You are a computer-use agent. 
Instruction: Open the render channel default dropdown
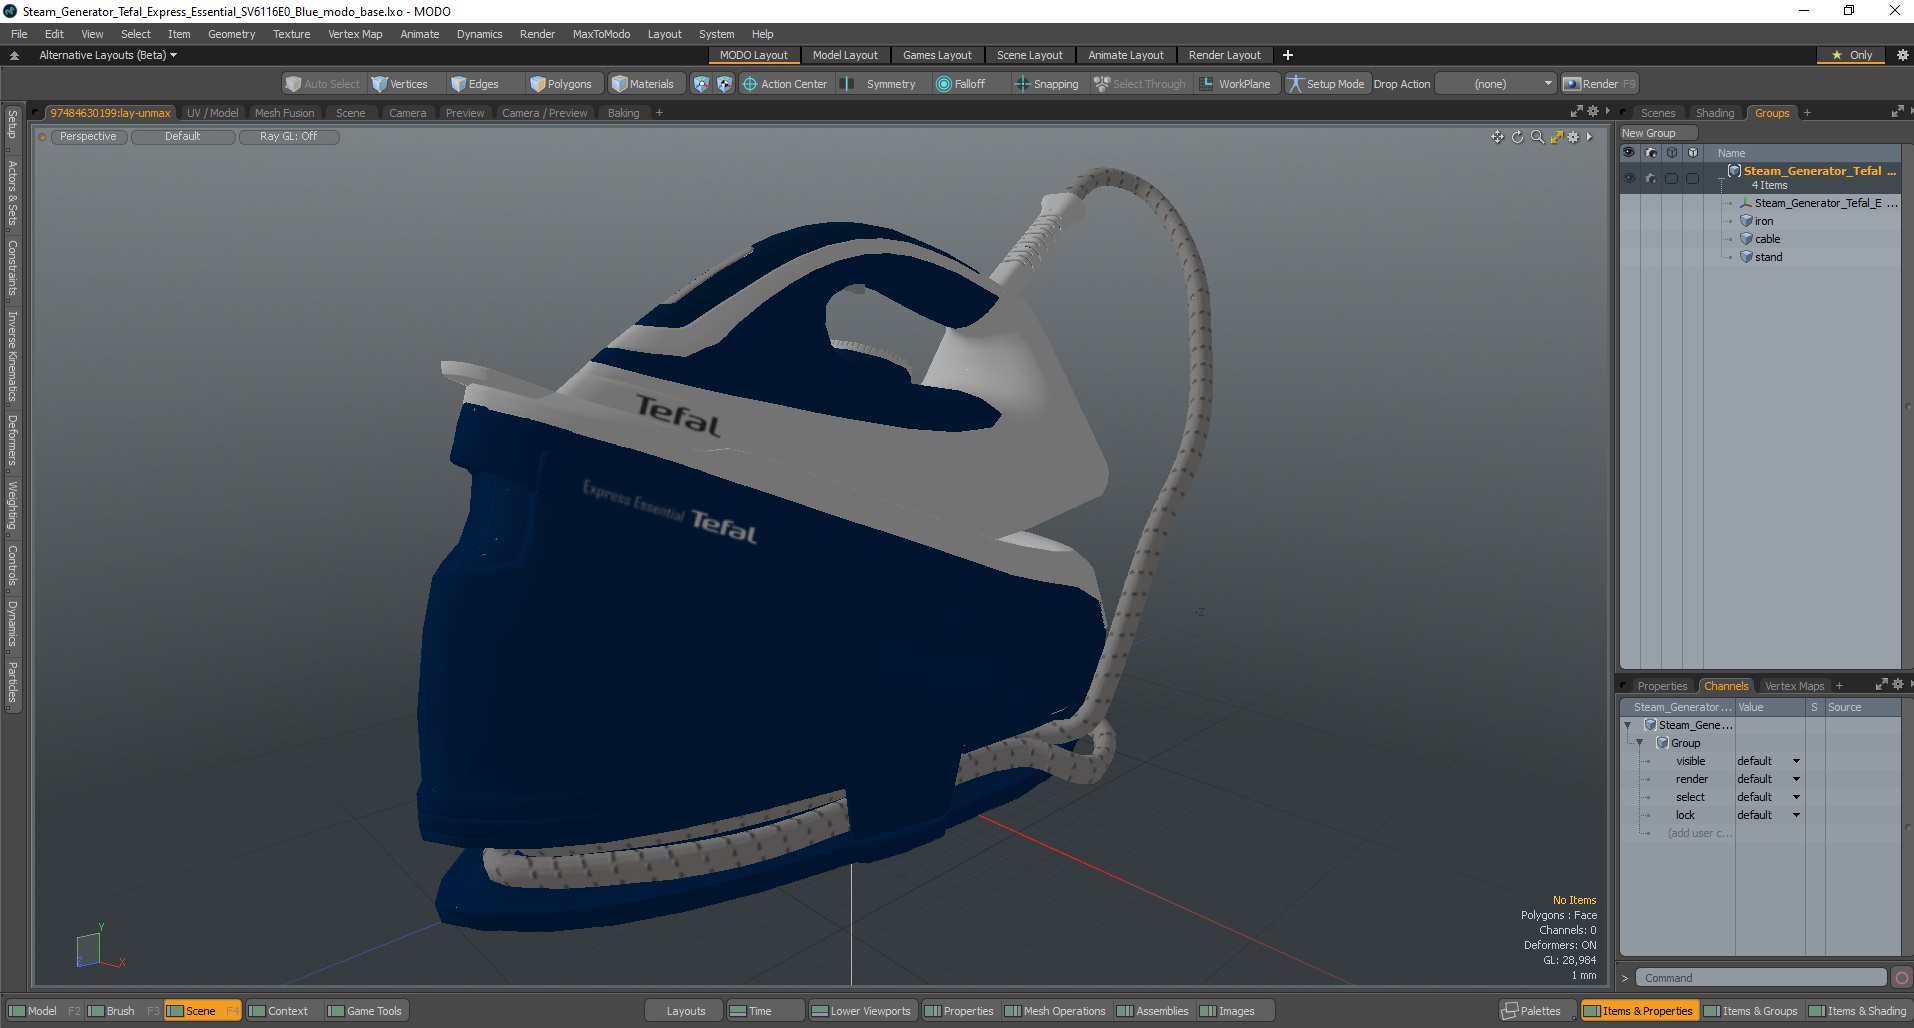(x=1768, y=779)
